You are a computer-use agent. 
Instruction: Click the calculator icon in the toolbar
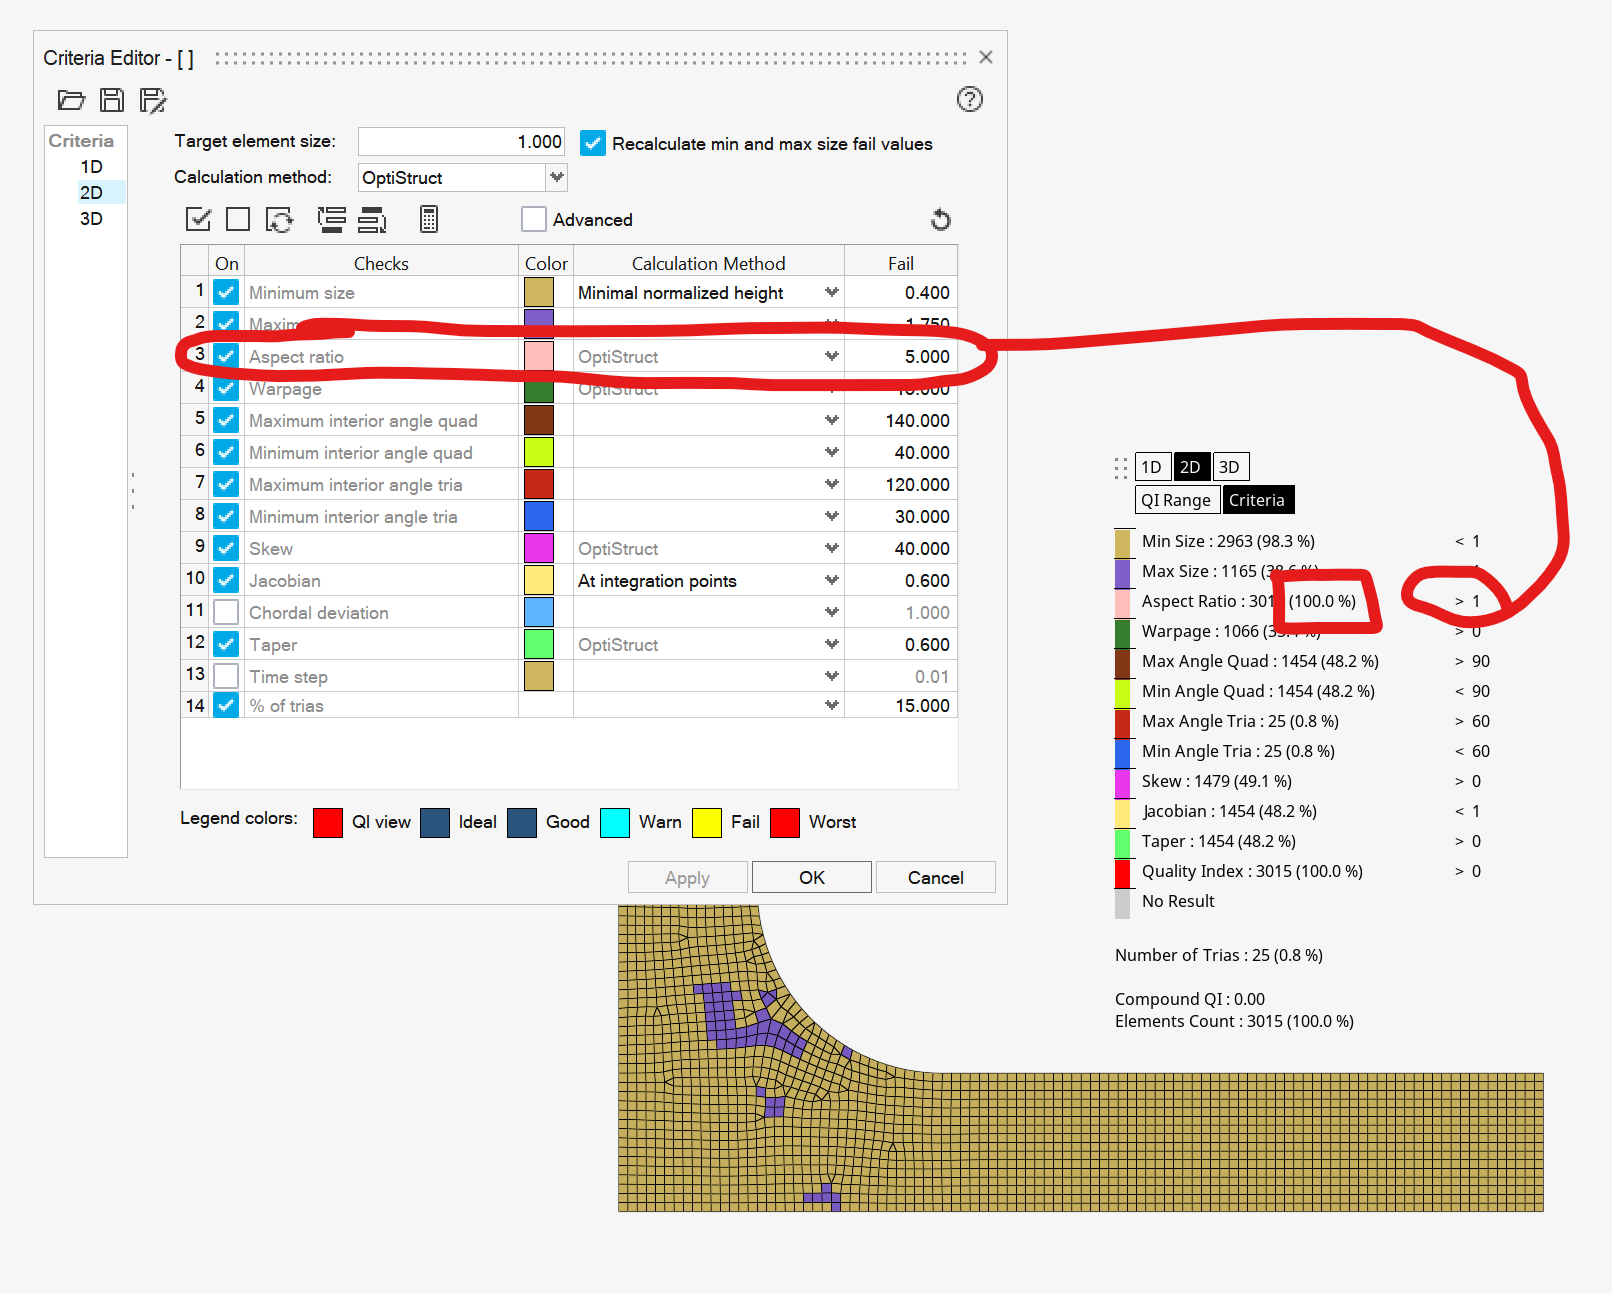click(x=429, y=219)
